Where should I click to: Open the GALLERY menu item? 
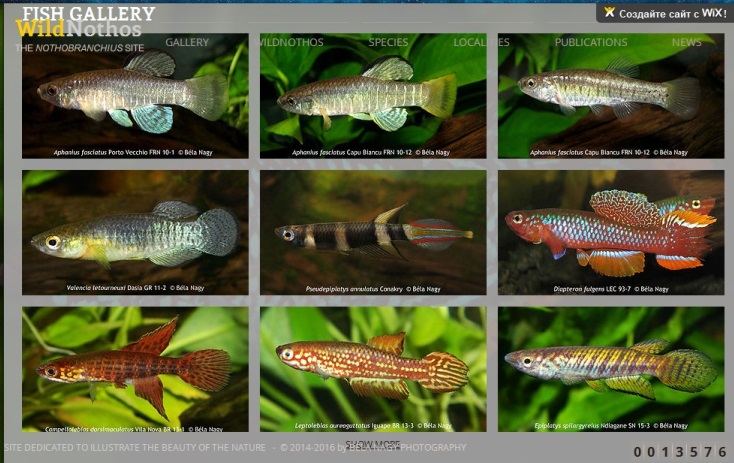tap(187, 42)
